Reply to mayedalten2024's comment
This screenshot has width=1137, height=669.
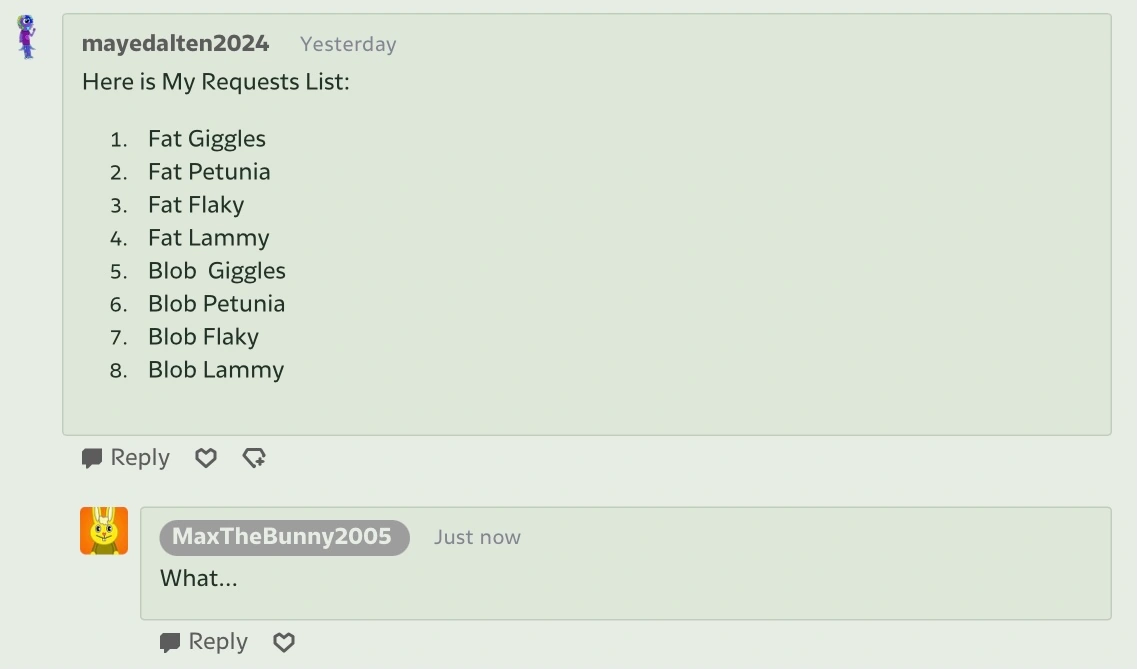point(126,458)
